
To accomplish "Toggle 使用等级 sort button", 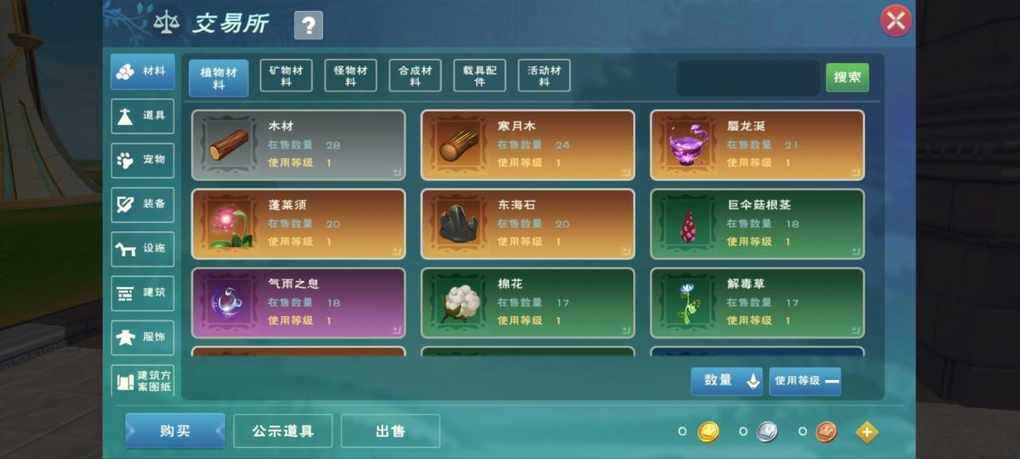I will click(x=805, y=381).
